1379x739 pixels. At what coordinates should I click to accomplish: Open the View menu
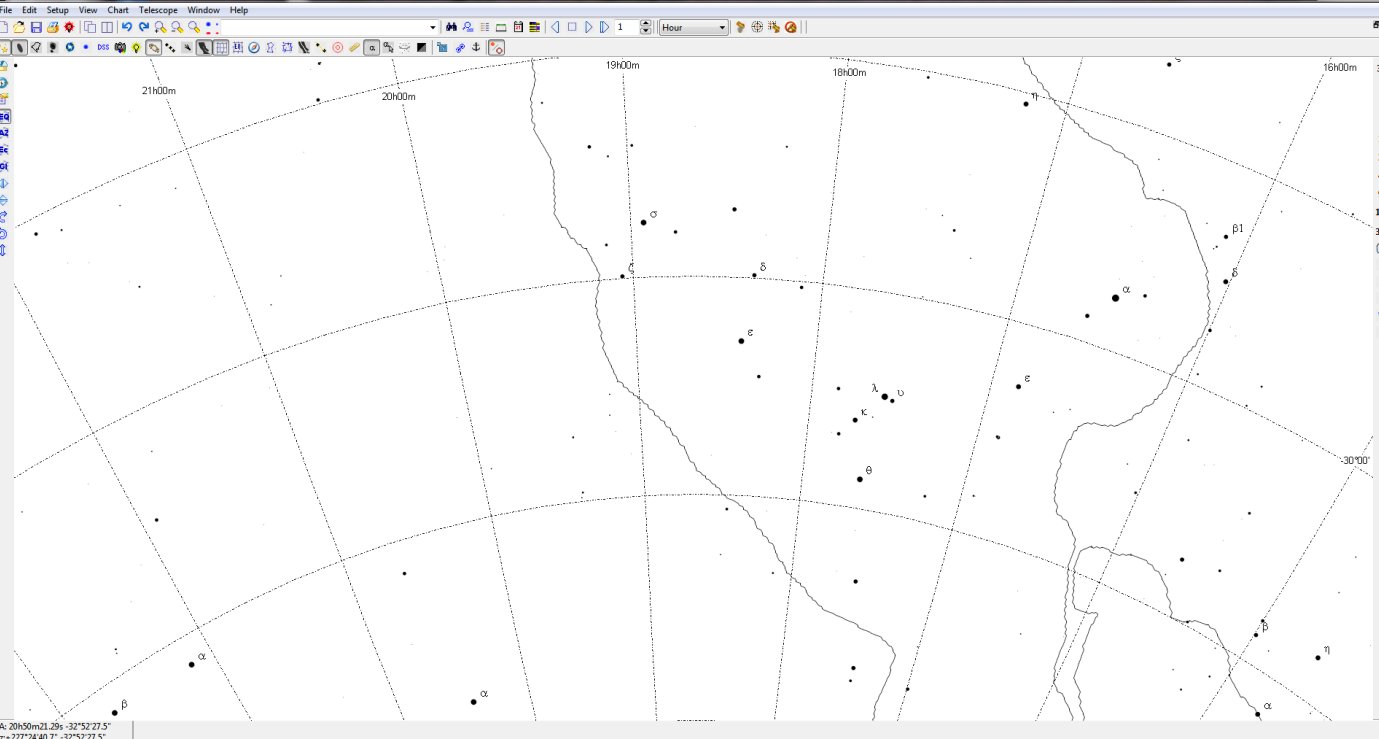coord(88,10)
